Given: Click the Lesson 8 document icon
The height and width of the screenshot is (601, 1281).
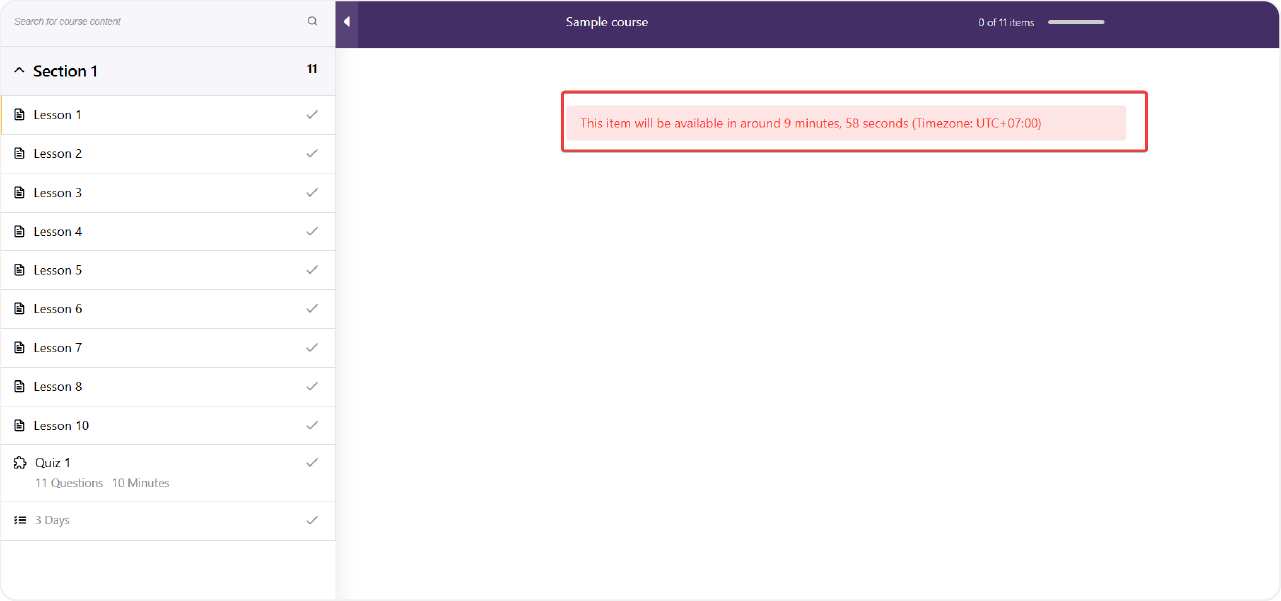Looking at the screenshot, I should (19, 386).
